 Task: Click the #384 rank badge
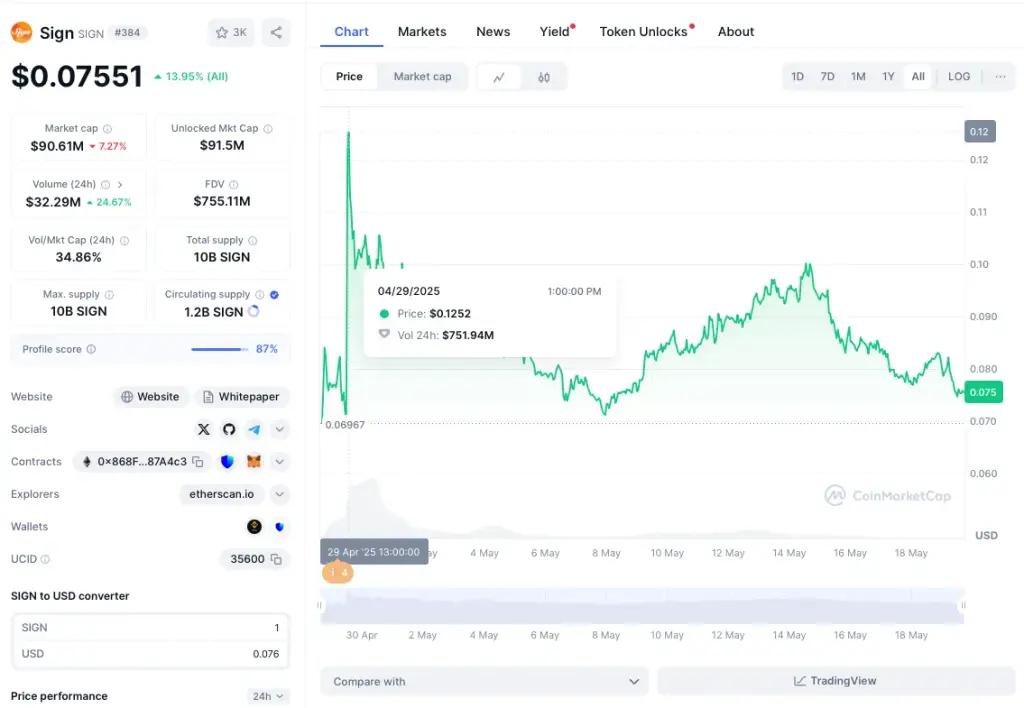pos(127,33)
